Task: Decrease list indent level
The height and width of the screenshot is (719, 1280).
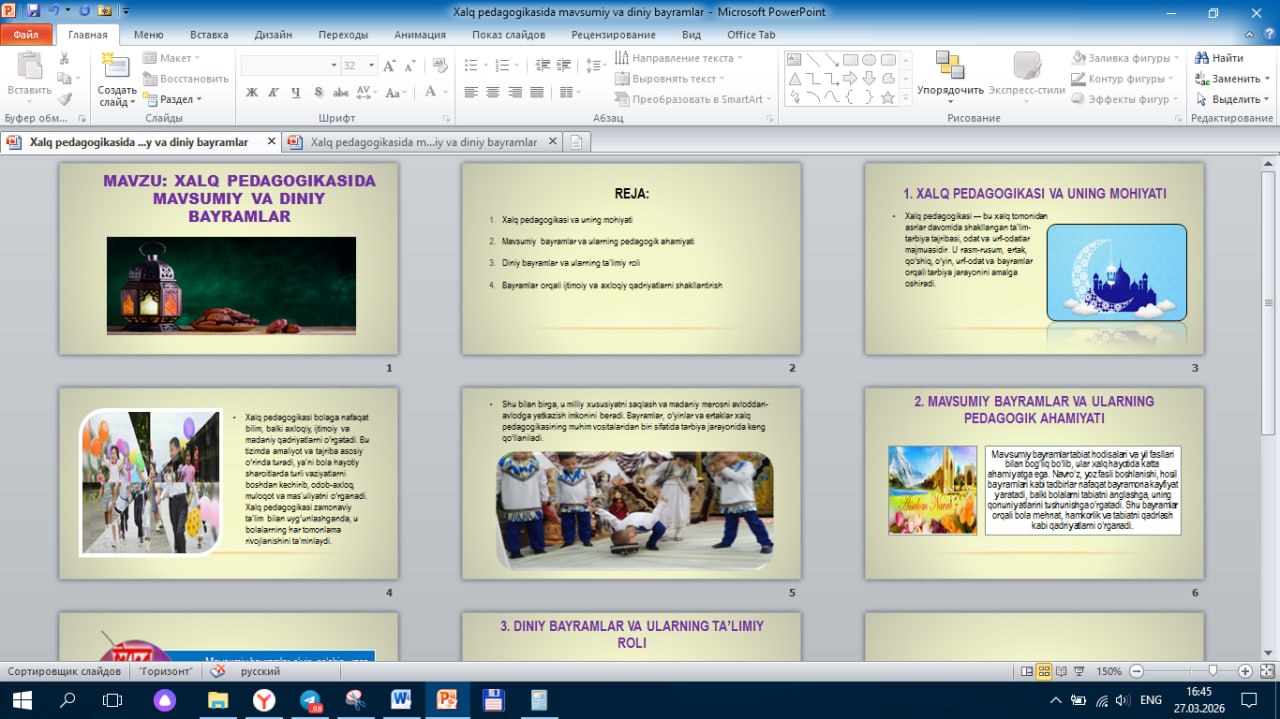Action: click(542, 66)
